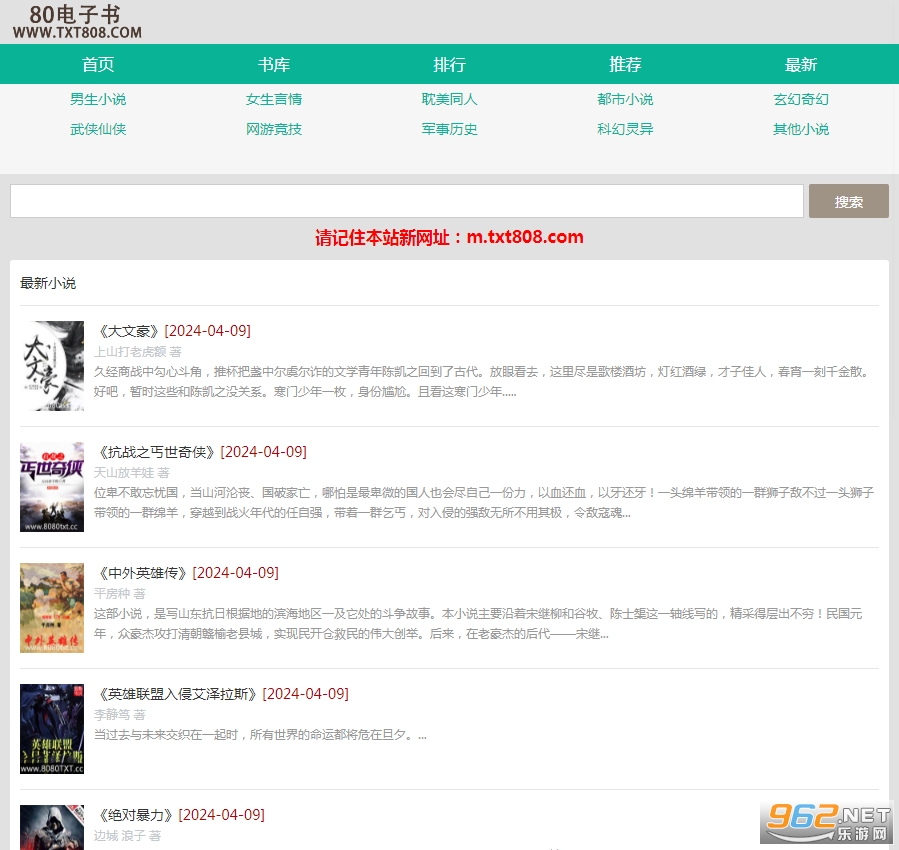Open the 书库 navigation tab

(x=274, y=65)
